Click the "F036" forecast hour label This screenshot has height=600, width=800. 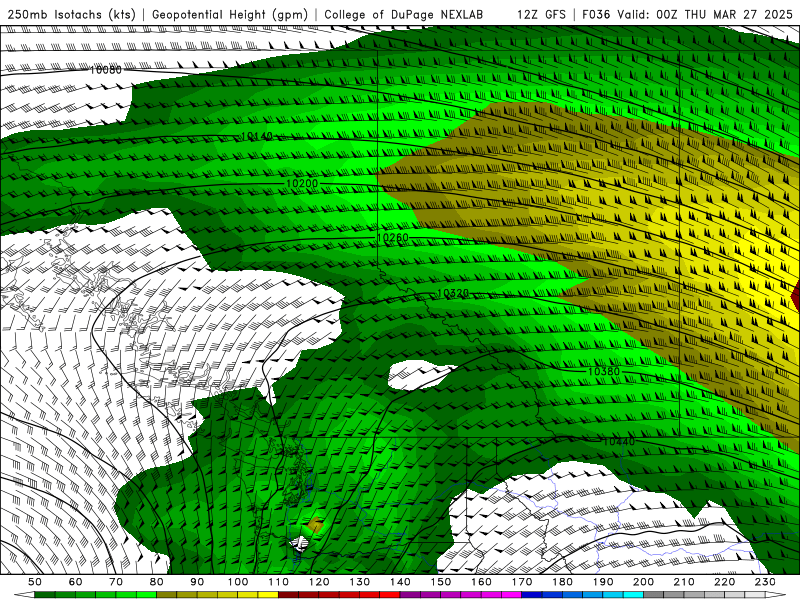(x=596, y=15)
